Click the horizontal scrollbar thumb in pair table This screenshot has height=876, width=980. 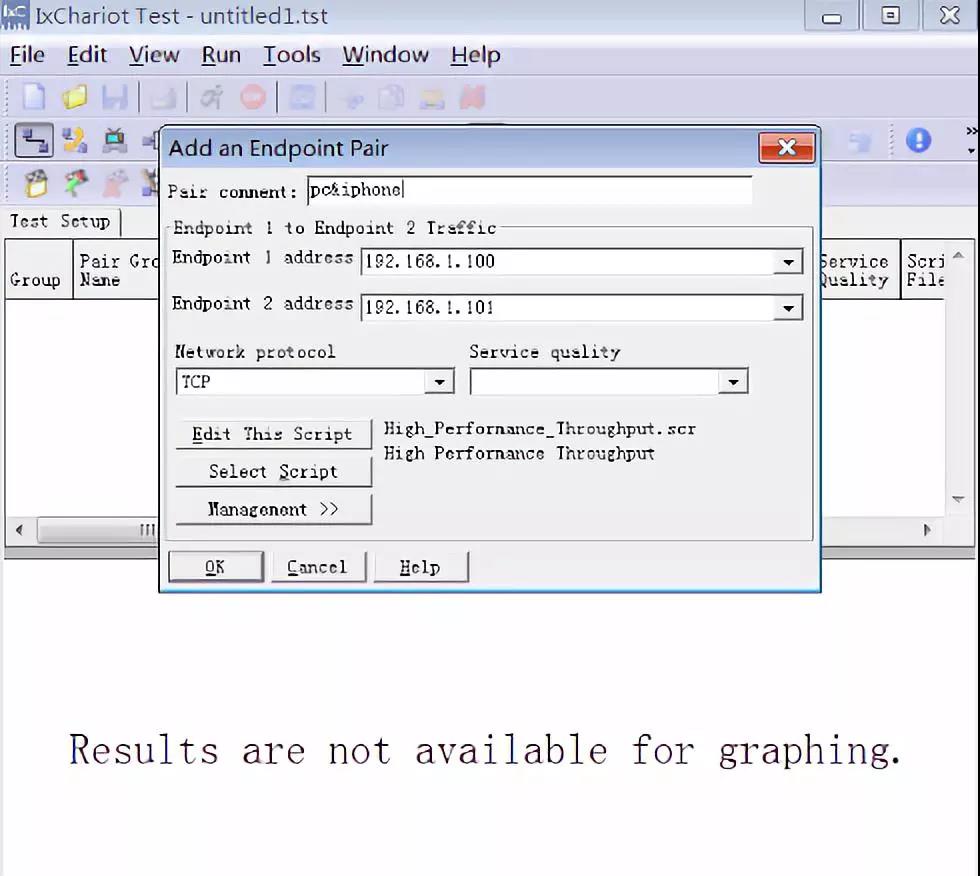pyautogui.click(x=98, y=530)
